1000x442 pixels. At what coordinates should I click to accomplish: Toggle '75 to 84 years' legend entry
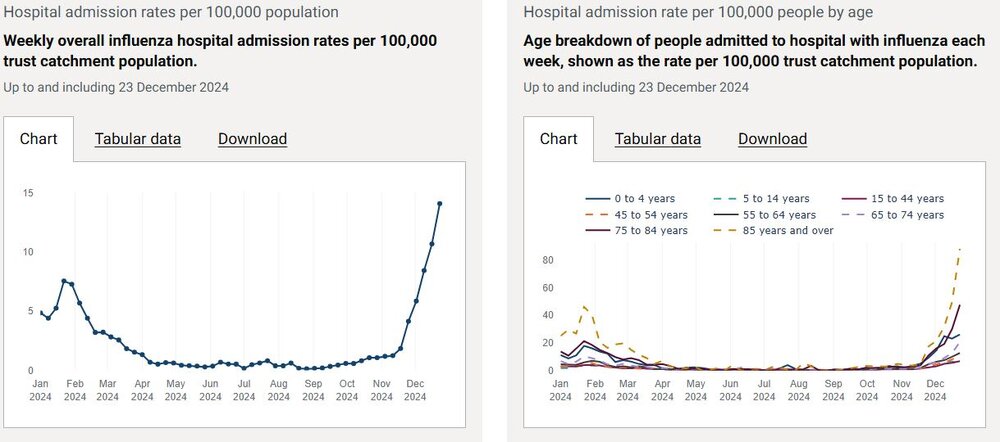pos(636,231)
